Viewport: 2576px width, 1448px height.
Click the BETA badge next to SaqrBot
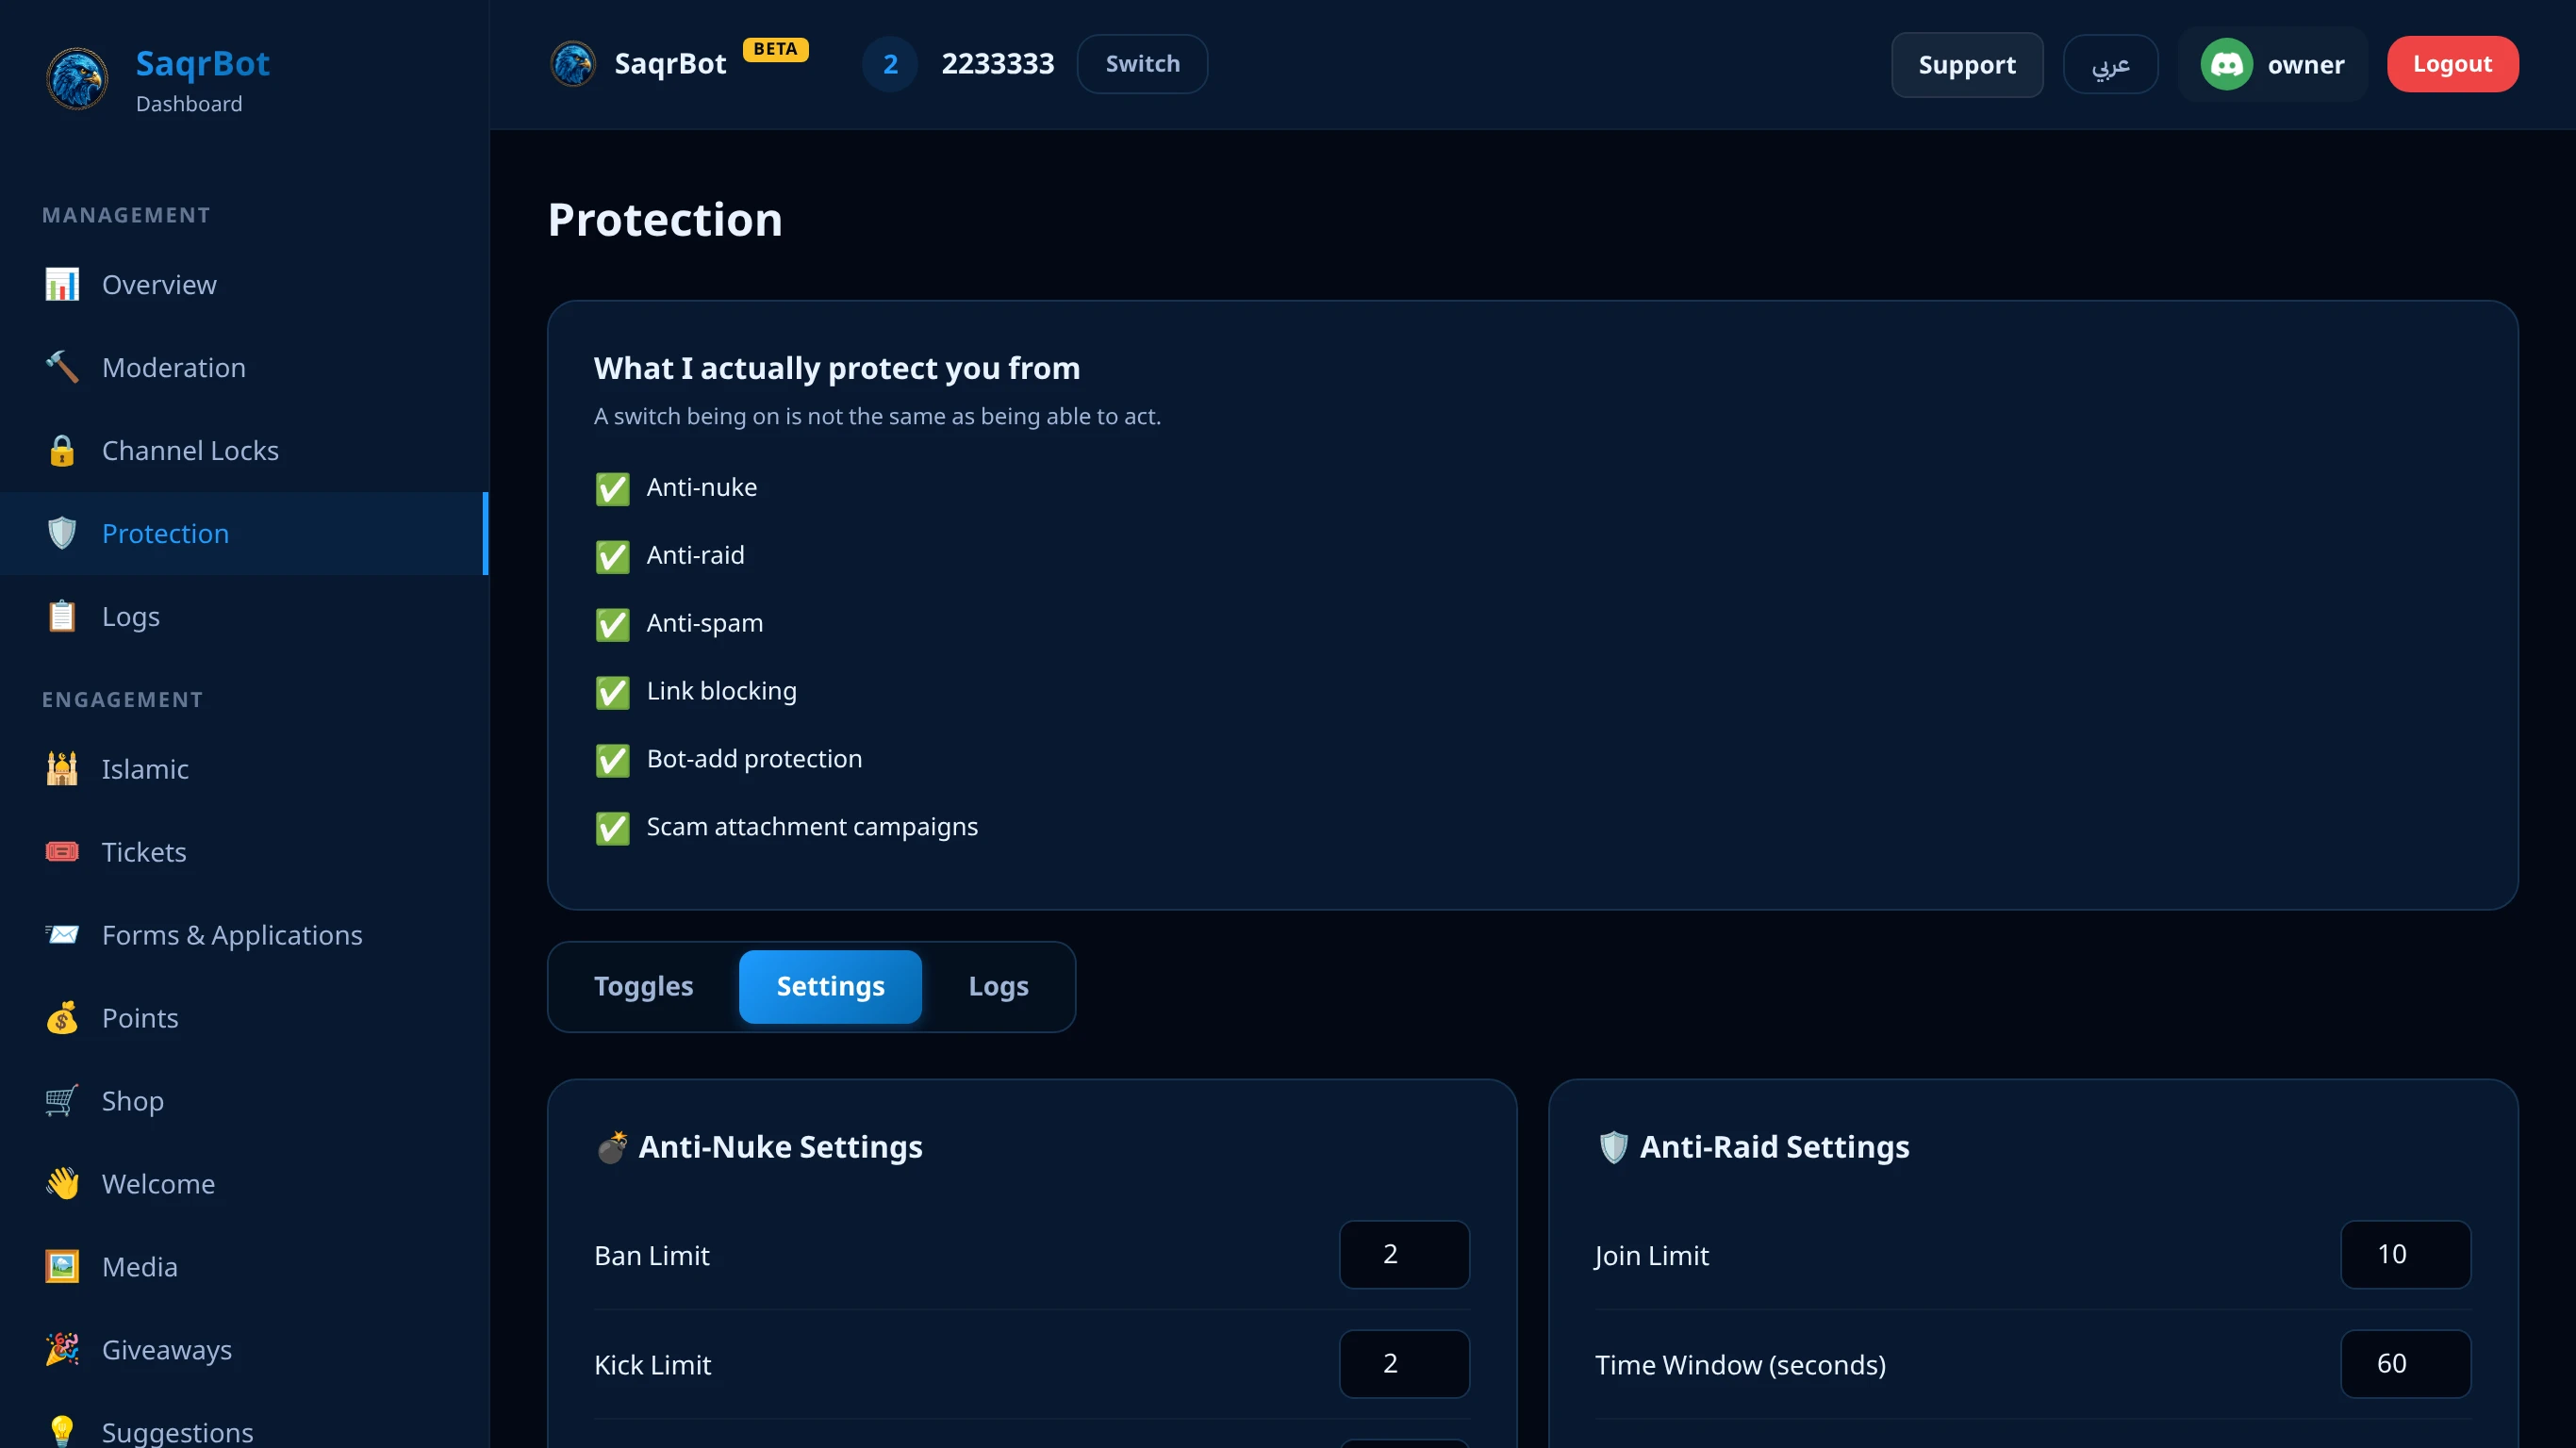point(775,49)
